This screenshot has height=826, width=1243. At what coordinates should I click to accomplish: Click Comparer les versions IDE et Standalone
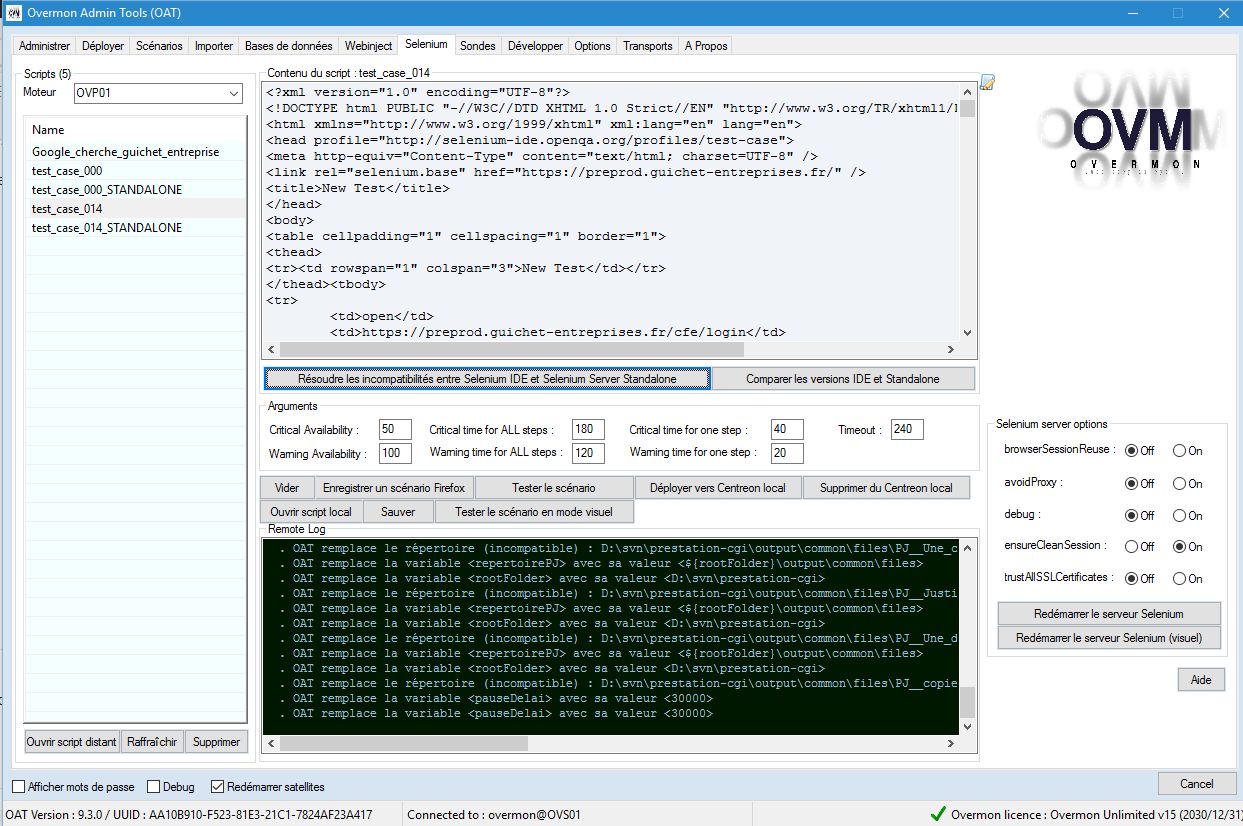(843, 379)
